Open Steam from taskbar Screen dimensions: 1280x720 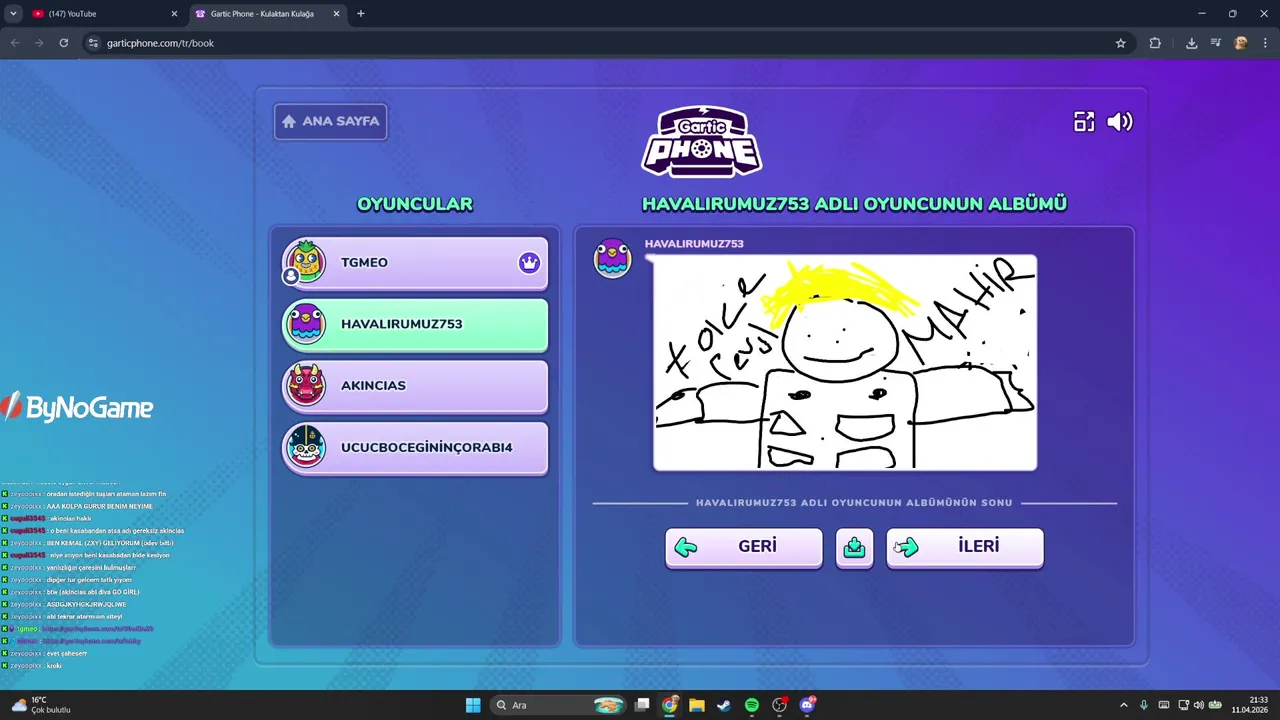(x=724, y=705)
